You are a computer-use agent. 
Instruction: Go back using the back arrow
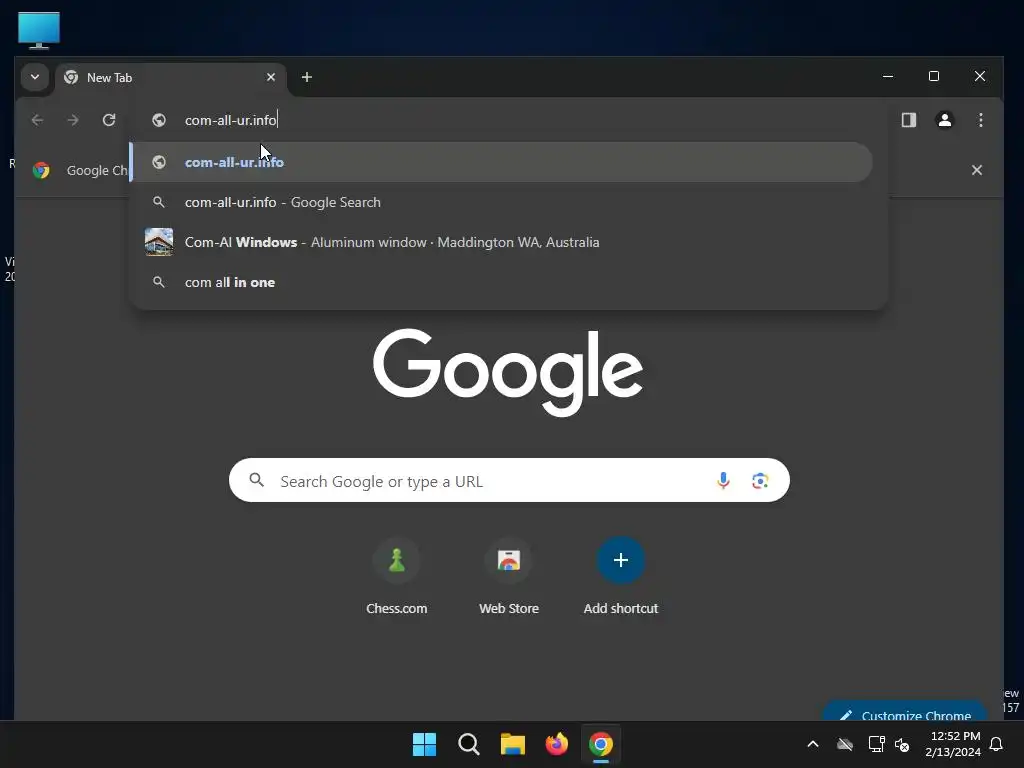pyautogui.click(x=37, y=120)
